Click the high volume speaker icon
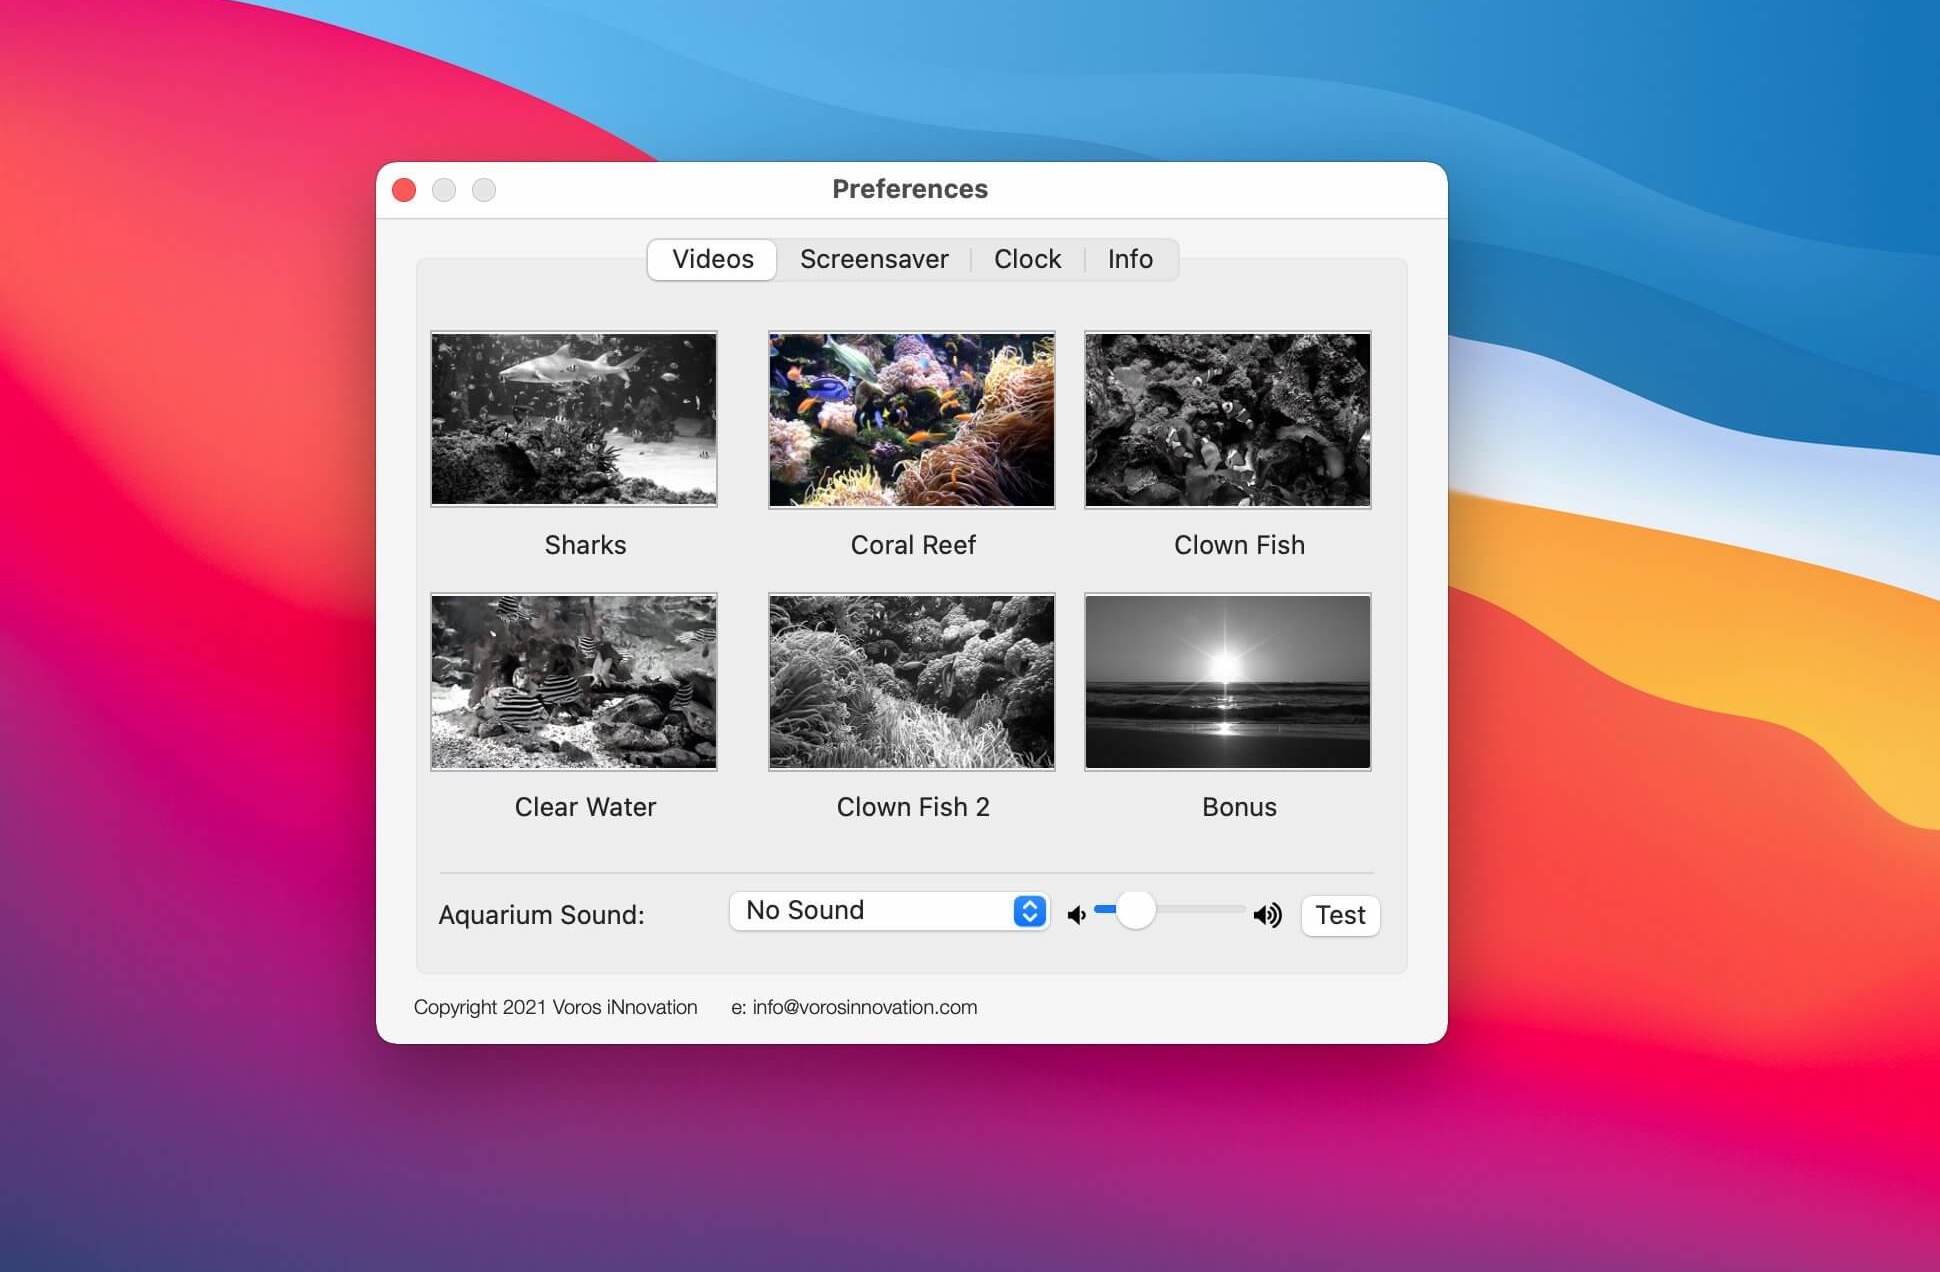The image size is (1940, 1272). (1267, 915)
